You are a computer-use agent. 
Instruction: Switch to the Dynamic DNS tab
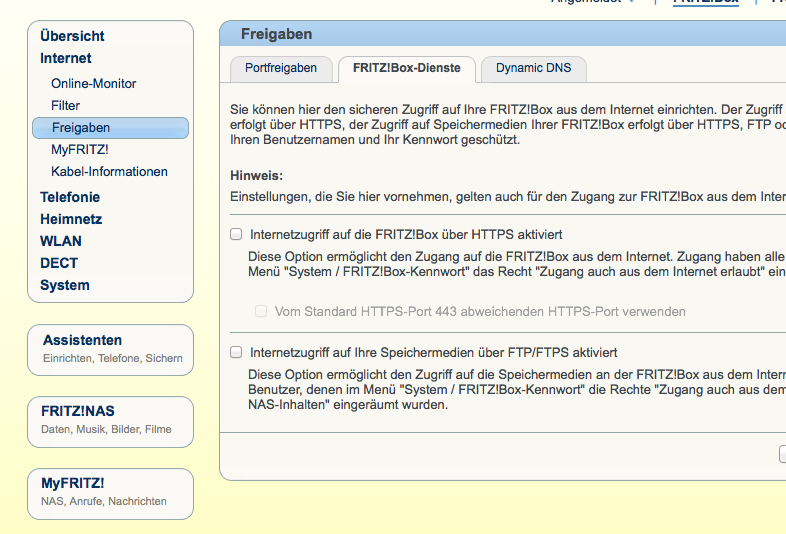click(533, 69)
